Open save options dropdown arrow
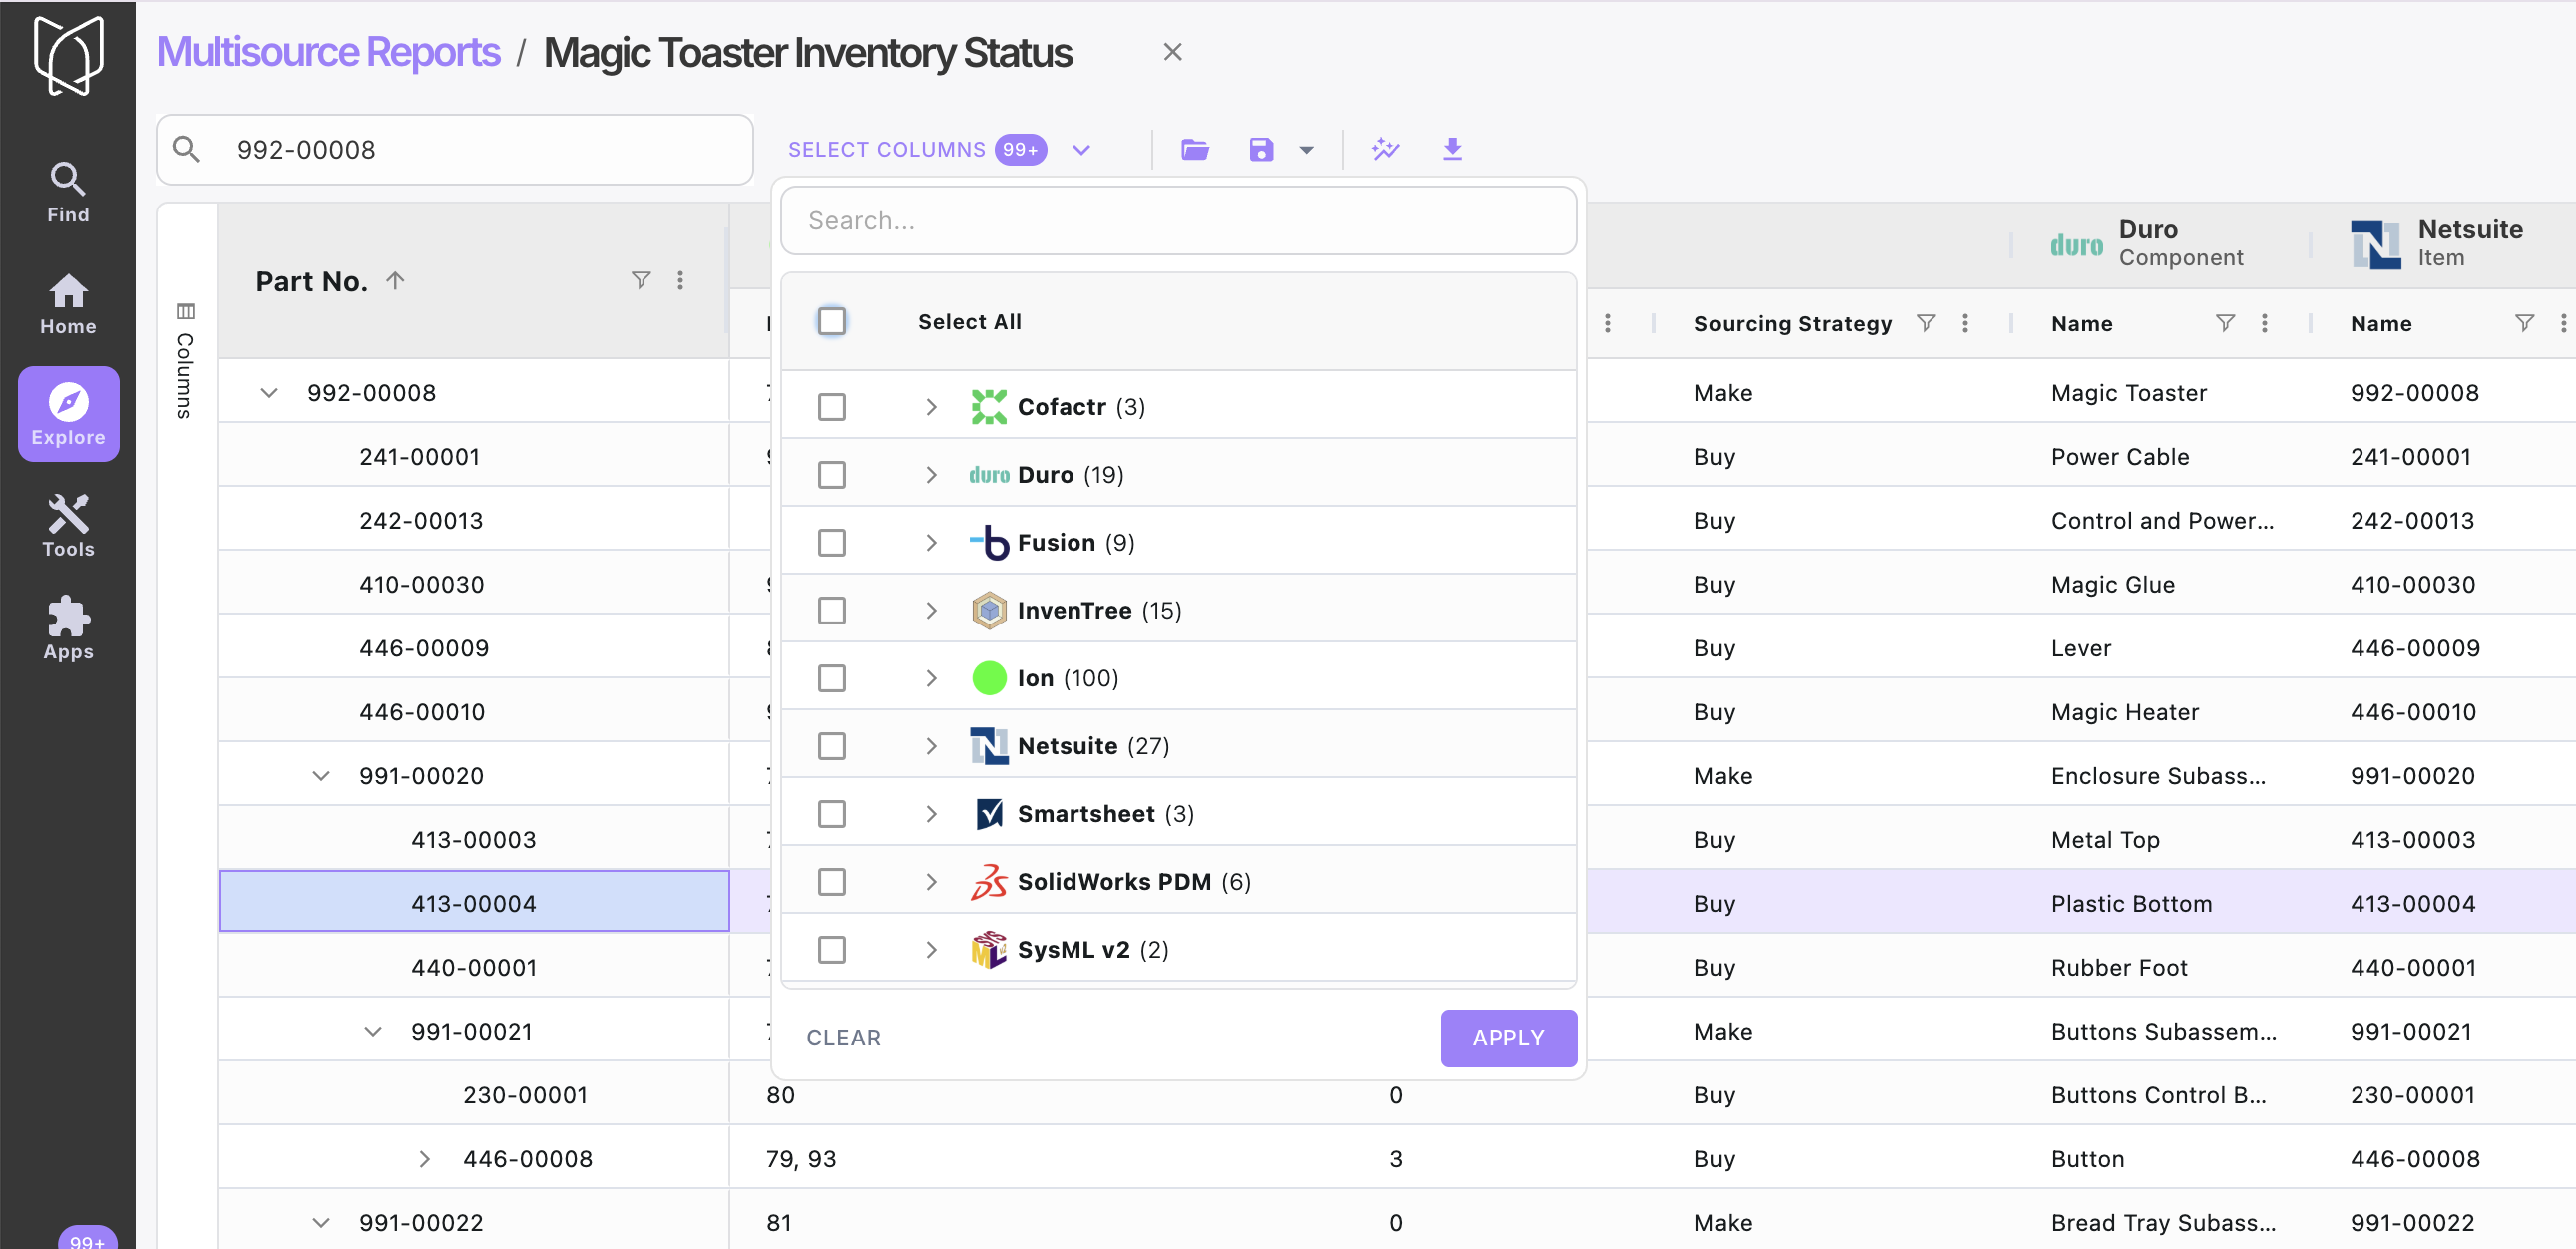This screenshot has height=1249, width=2576. click(x=1306, y=150)
